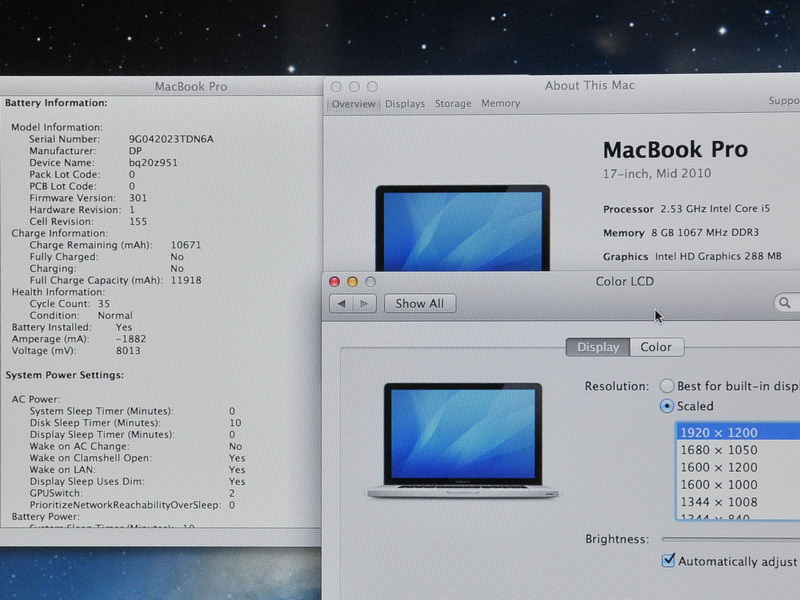Image resolution: width=800 pixels, height=600 pixels.
Task: Click Memory 8 GB 1067 MHz DDR3
Action: pyautogui.click(x=681, y=233)
